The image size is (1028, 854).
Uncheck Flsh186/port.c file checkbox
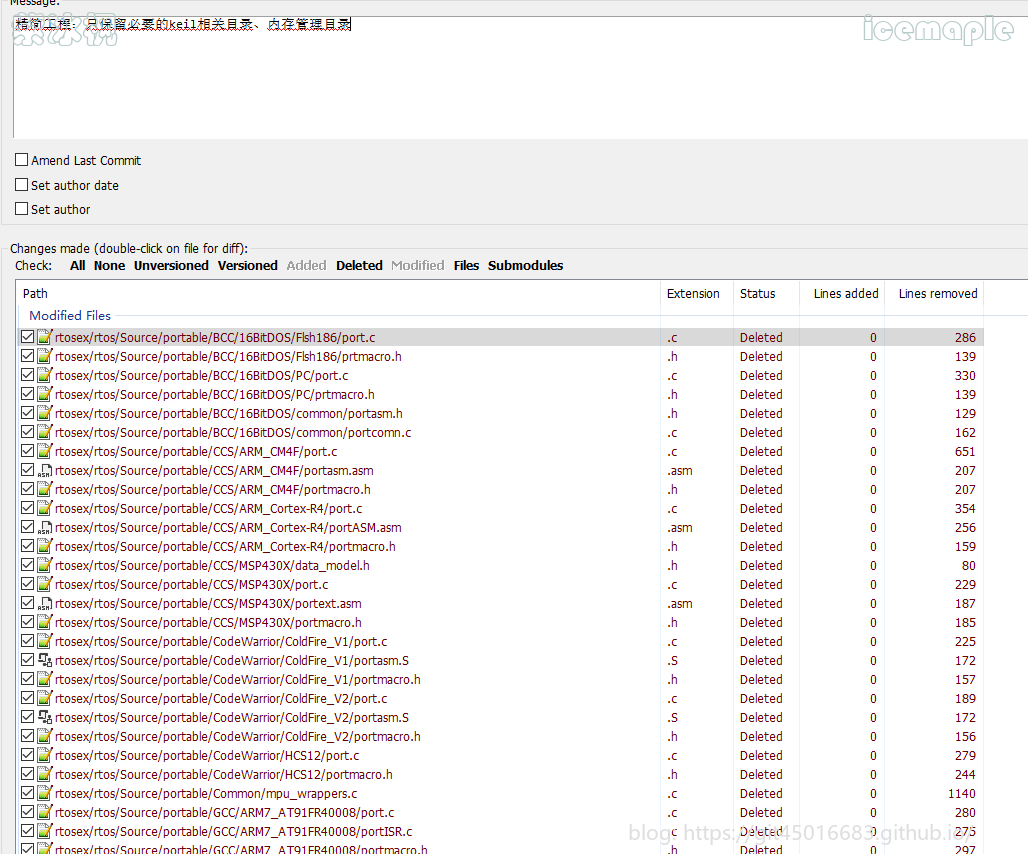click(27, 337)
